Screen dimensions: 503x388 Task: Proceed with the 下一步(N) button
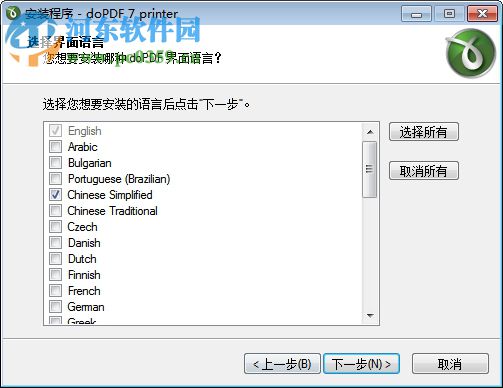pyautogui.click(x=362, y=364)
